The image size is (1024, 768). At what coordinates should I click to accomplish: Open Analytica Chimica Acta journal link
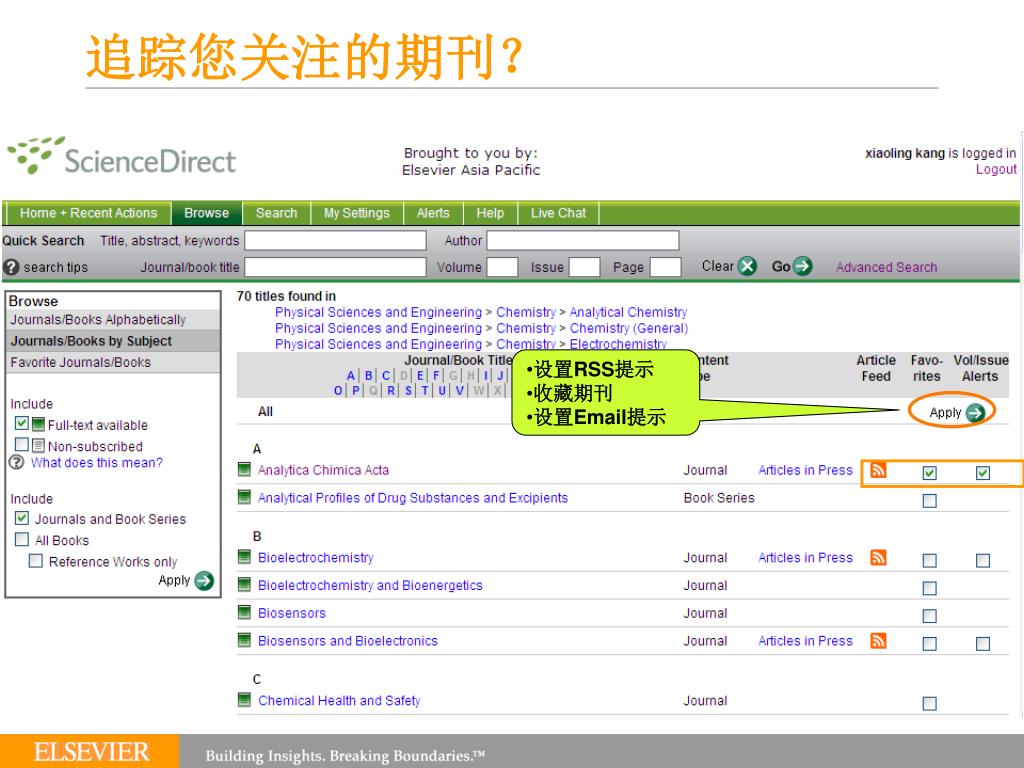tap(323, 470)
